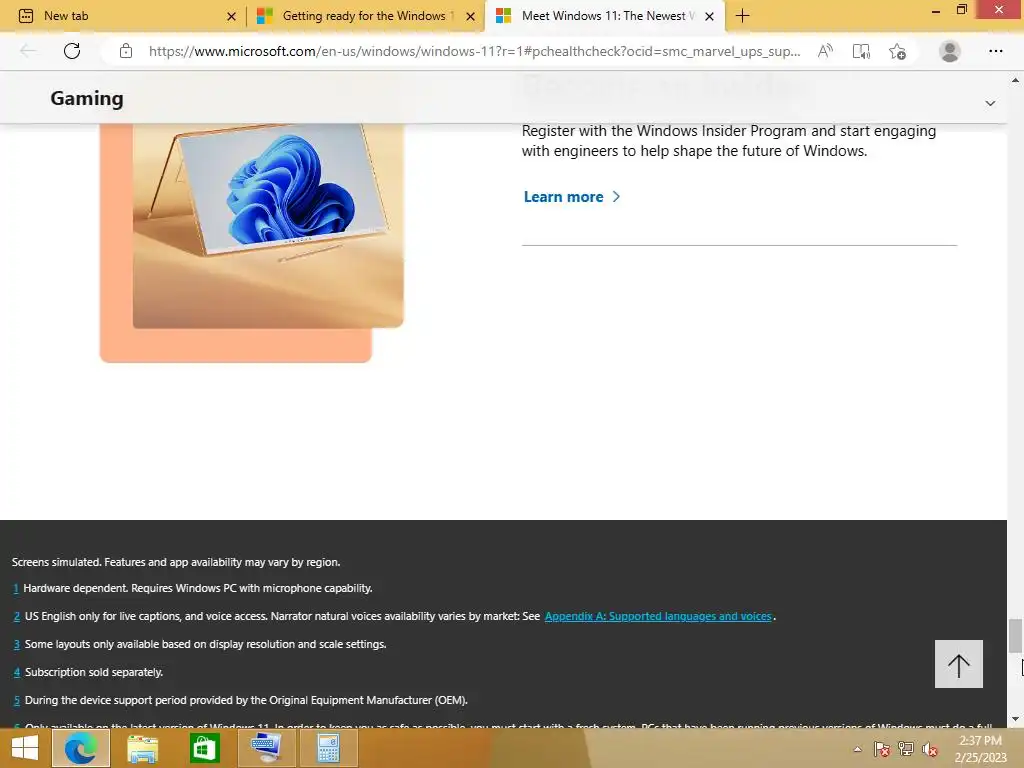Click text 'Subscription sold separately.'
This screenshot has width=1024, height=768.
click(x=94, y=672)
